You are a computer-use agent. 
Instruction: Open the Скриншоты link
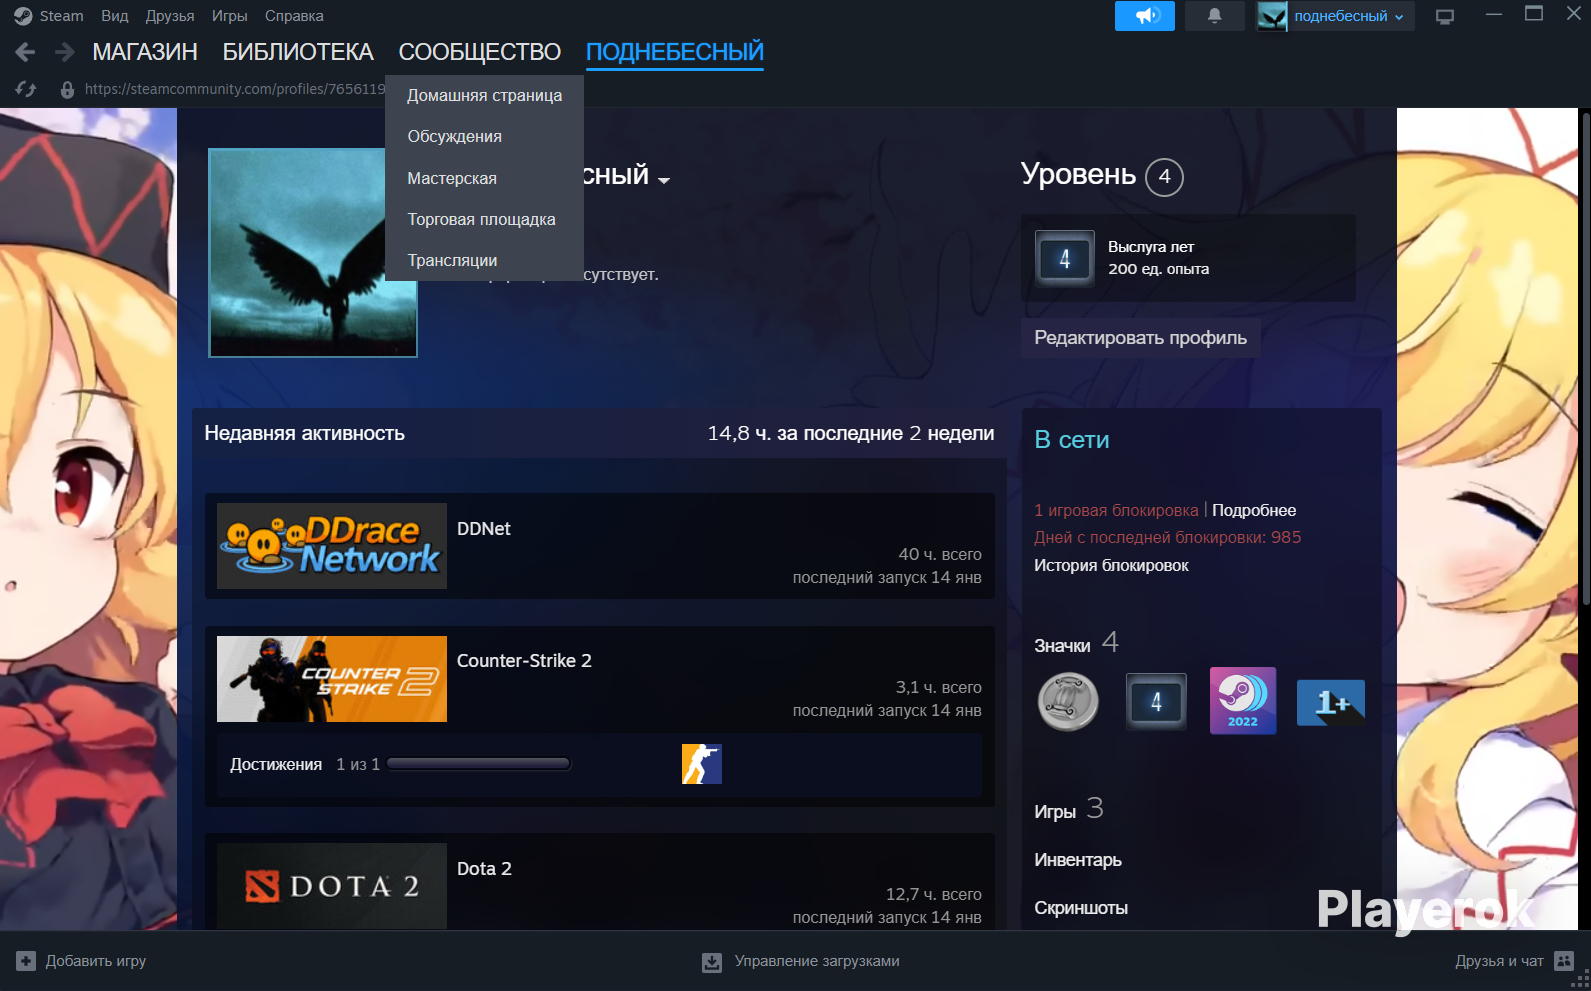click(1081, 908)
